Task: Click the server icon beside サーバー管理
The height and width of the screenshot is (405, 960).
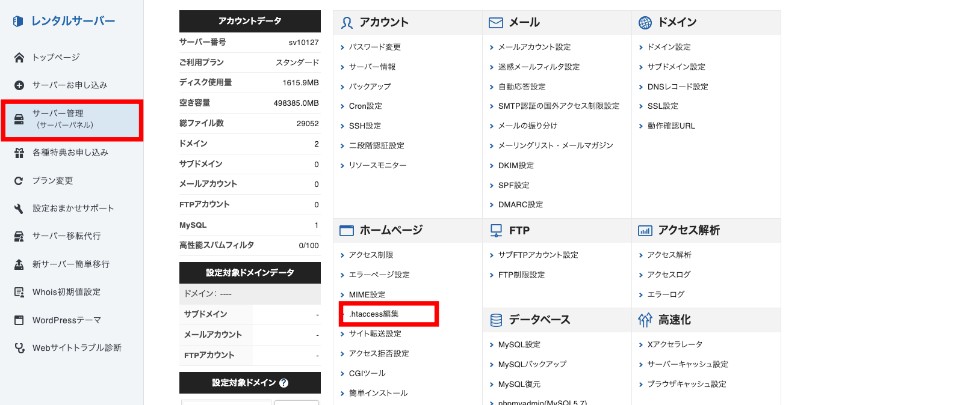Action: click(x=19, y=119)
